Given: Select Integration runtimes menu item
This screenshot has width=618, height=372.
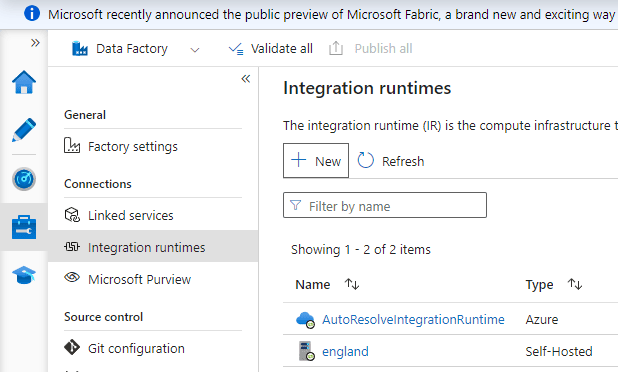Looking at the screenshot, I should [x=153, y=247].
